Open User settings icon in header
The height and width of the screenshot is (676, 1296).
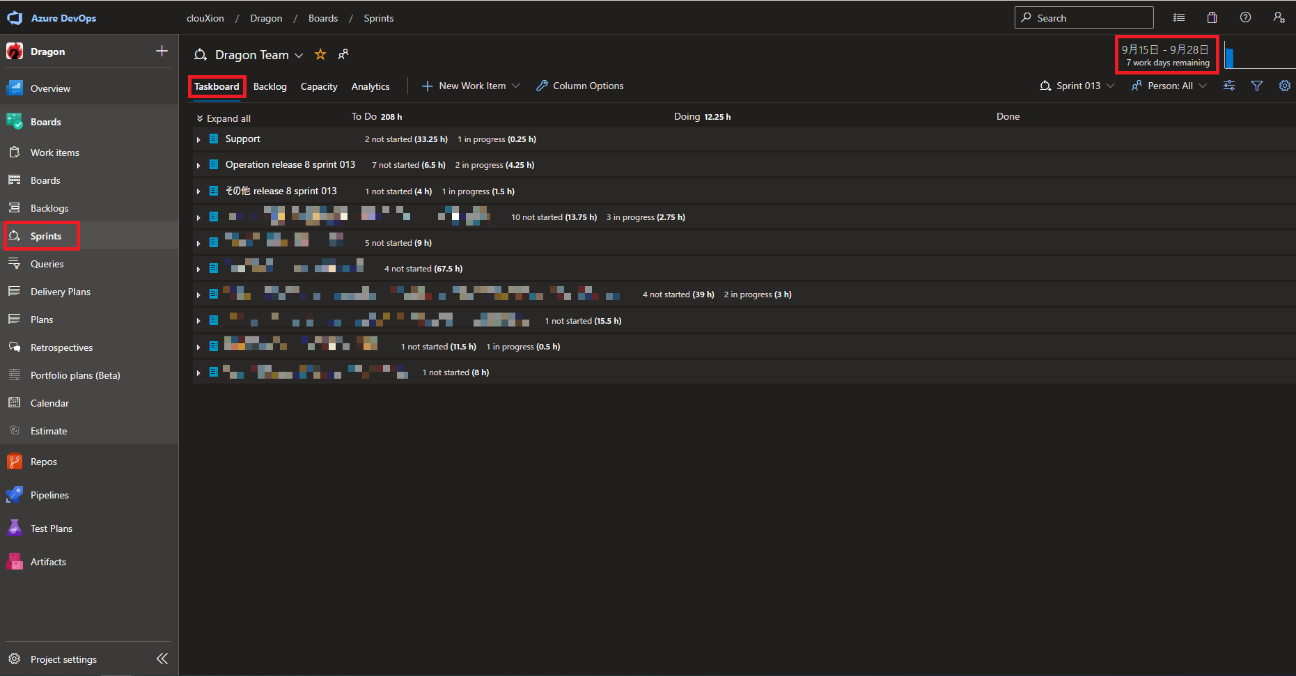point(1278,18)
